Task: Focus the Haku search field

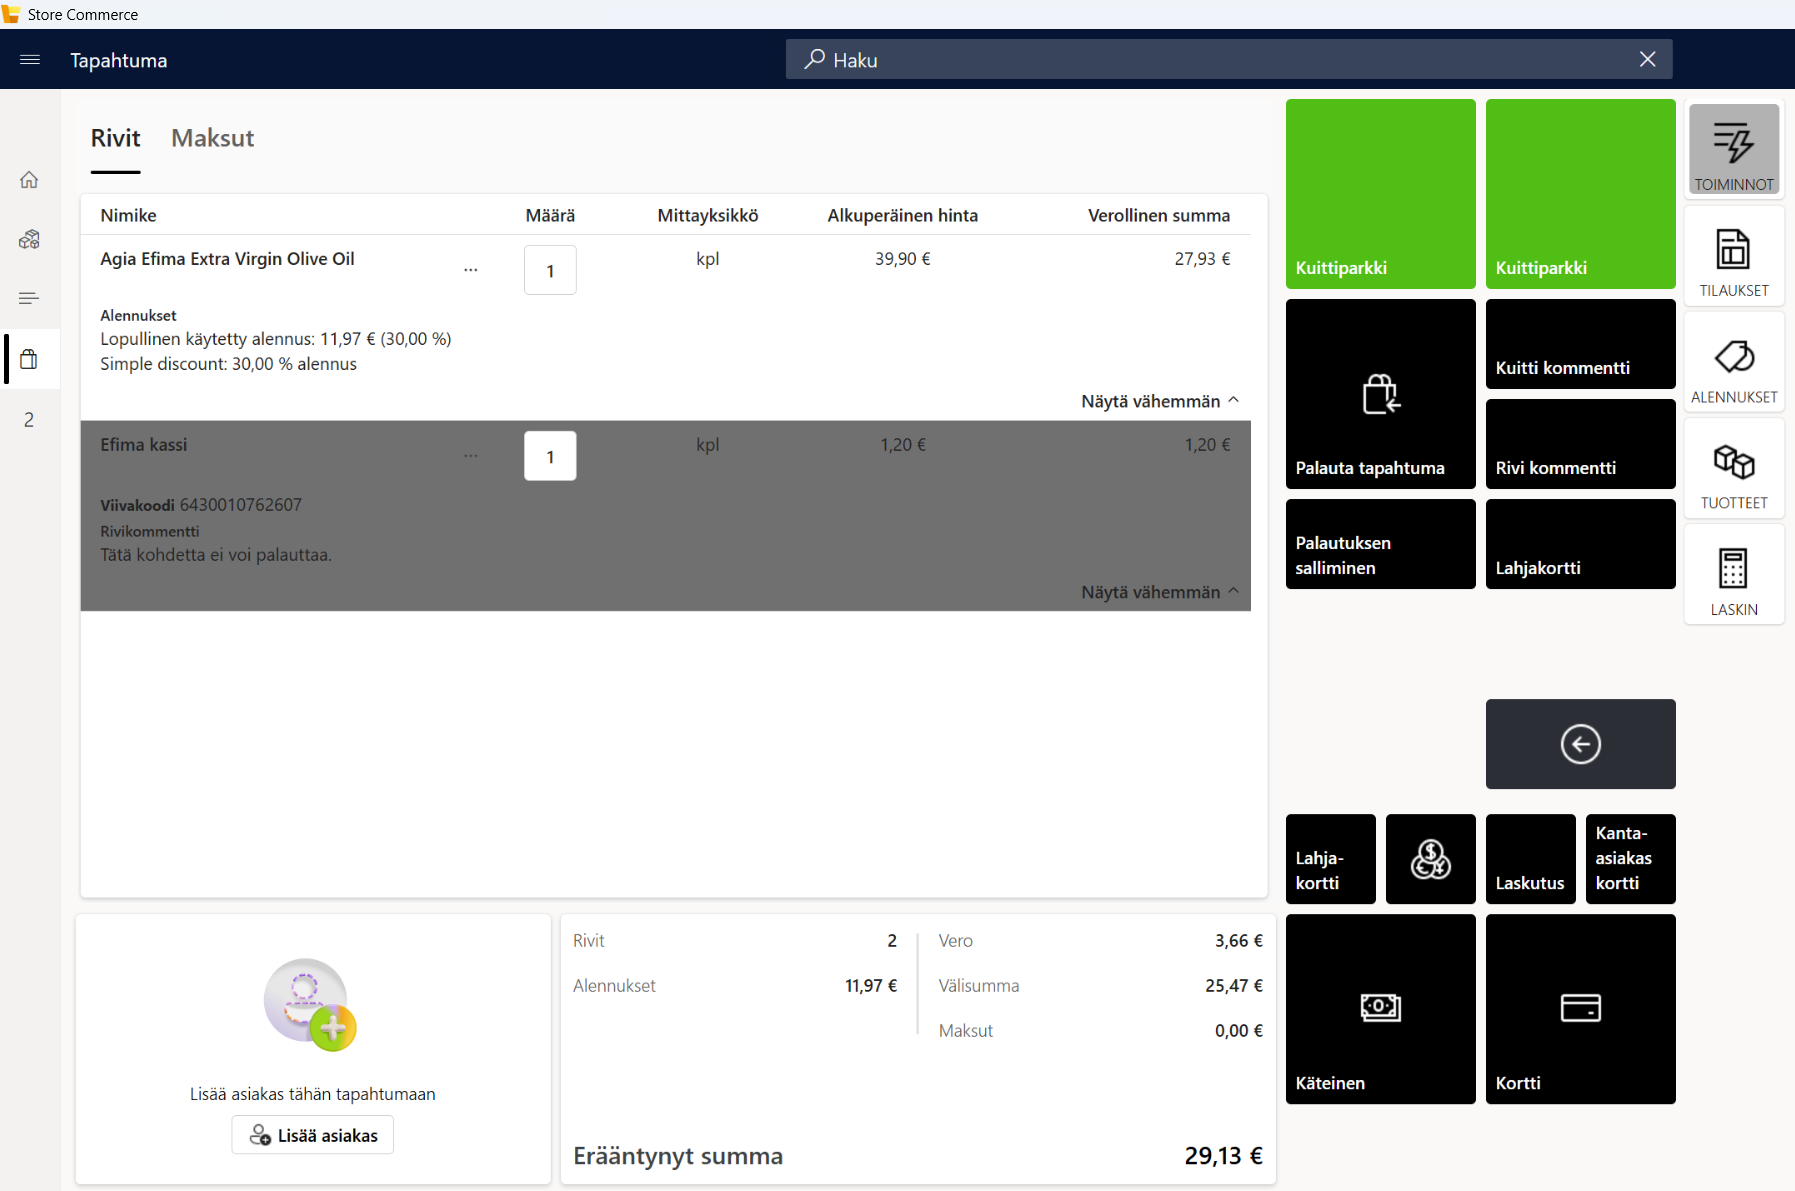Action: point(1229,59)
